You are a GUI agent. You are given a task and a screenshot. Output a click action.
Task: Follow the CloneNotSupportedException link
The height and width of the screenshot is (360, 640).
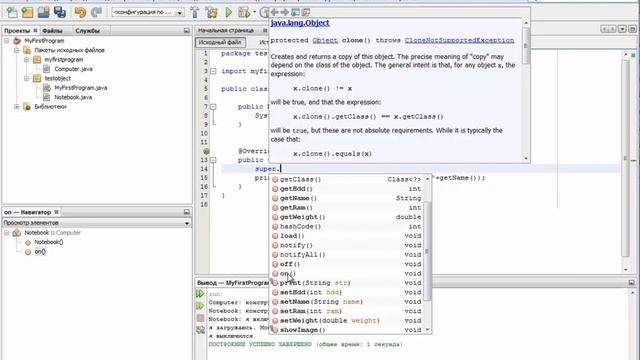coord(460,40)
